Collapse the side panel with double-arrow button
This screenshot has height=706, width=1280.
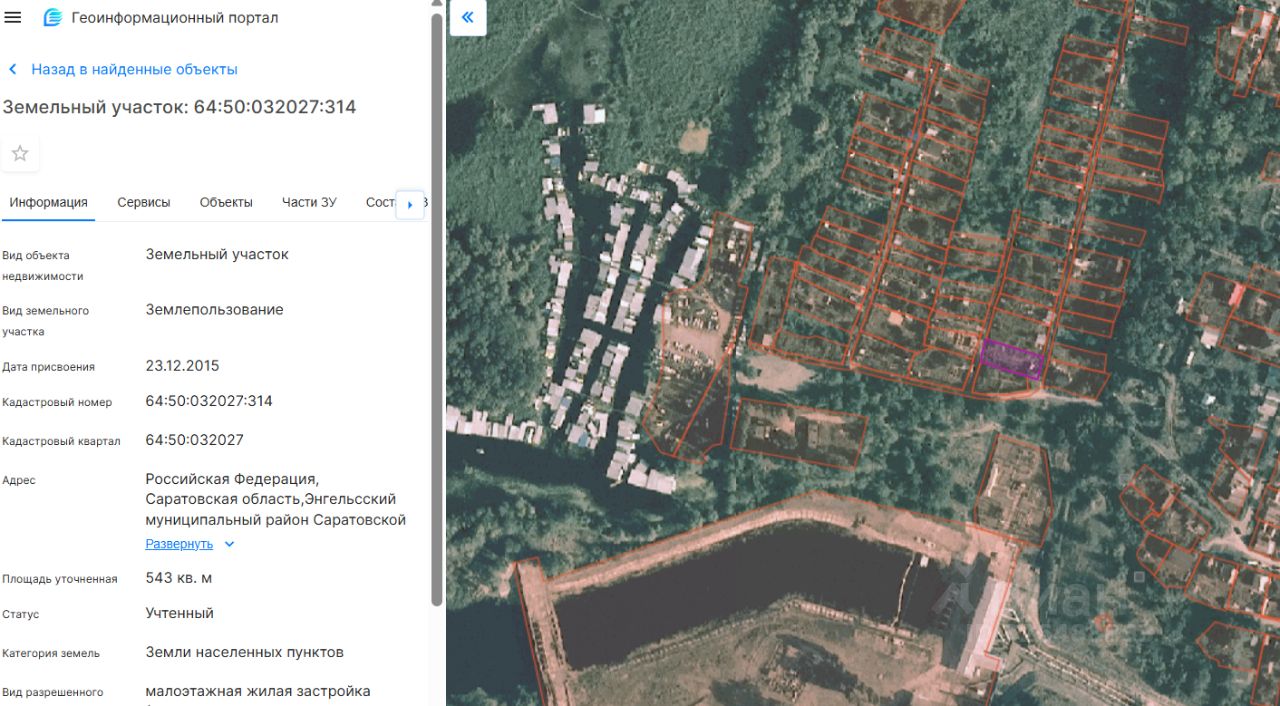(x=467, y=18)
